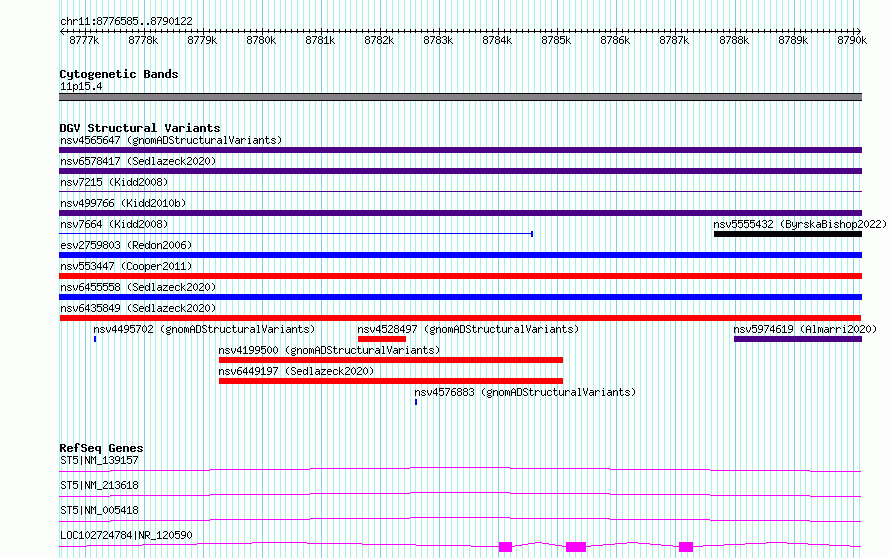Click the small blue nsv4576883 marker
This screenshot has height=558, width=890.
416,402
